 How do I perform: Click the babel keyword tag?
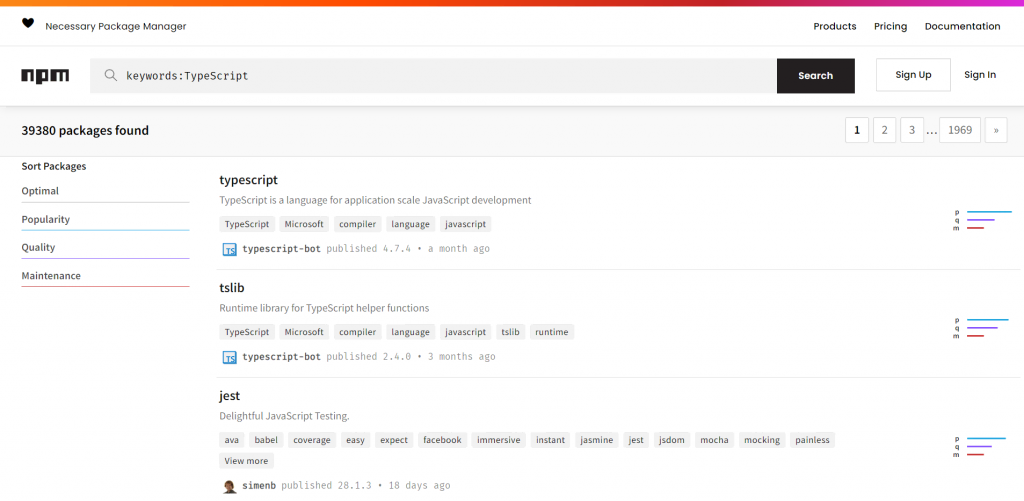(x=266, y=440)
